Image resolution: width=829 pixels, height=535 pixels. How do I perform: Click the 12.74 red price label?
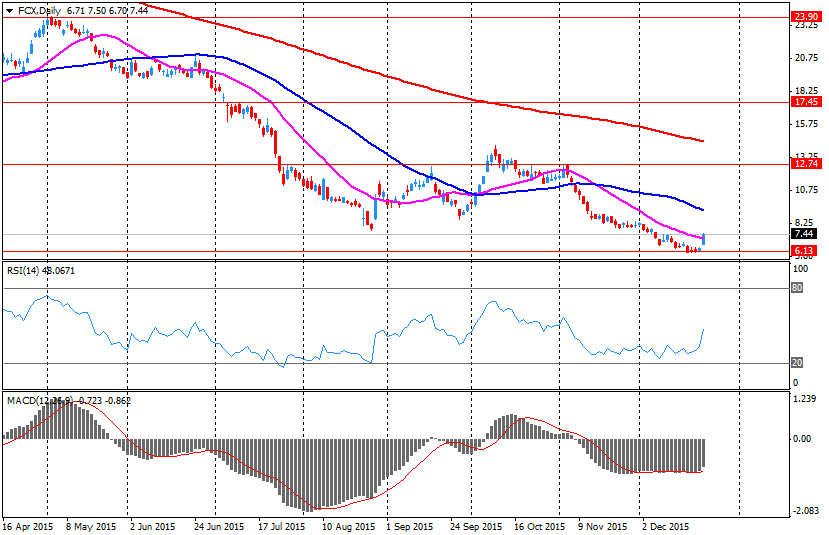pyautogui.click(x=806, y=164)
